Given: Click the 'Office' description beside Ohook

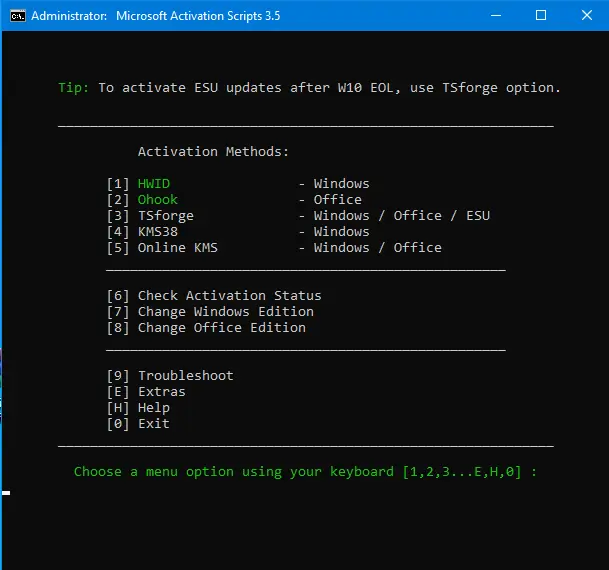Looking at the screenshot, I should click(338, 199).
